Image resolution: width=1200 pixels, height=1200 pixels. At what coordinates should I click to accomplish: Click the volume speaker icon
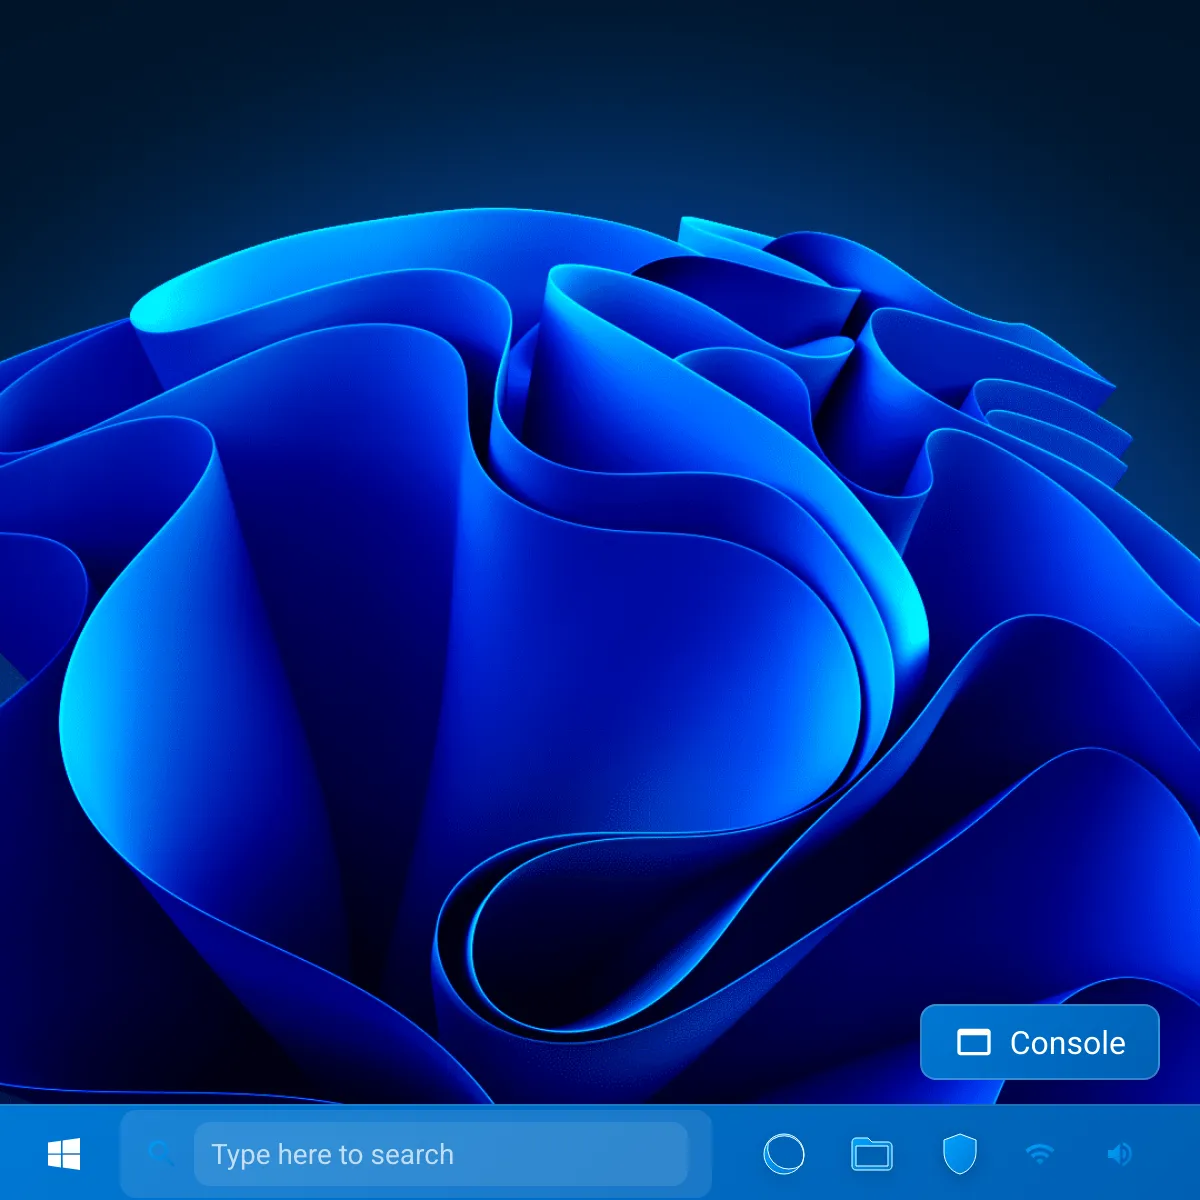1120,1154
